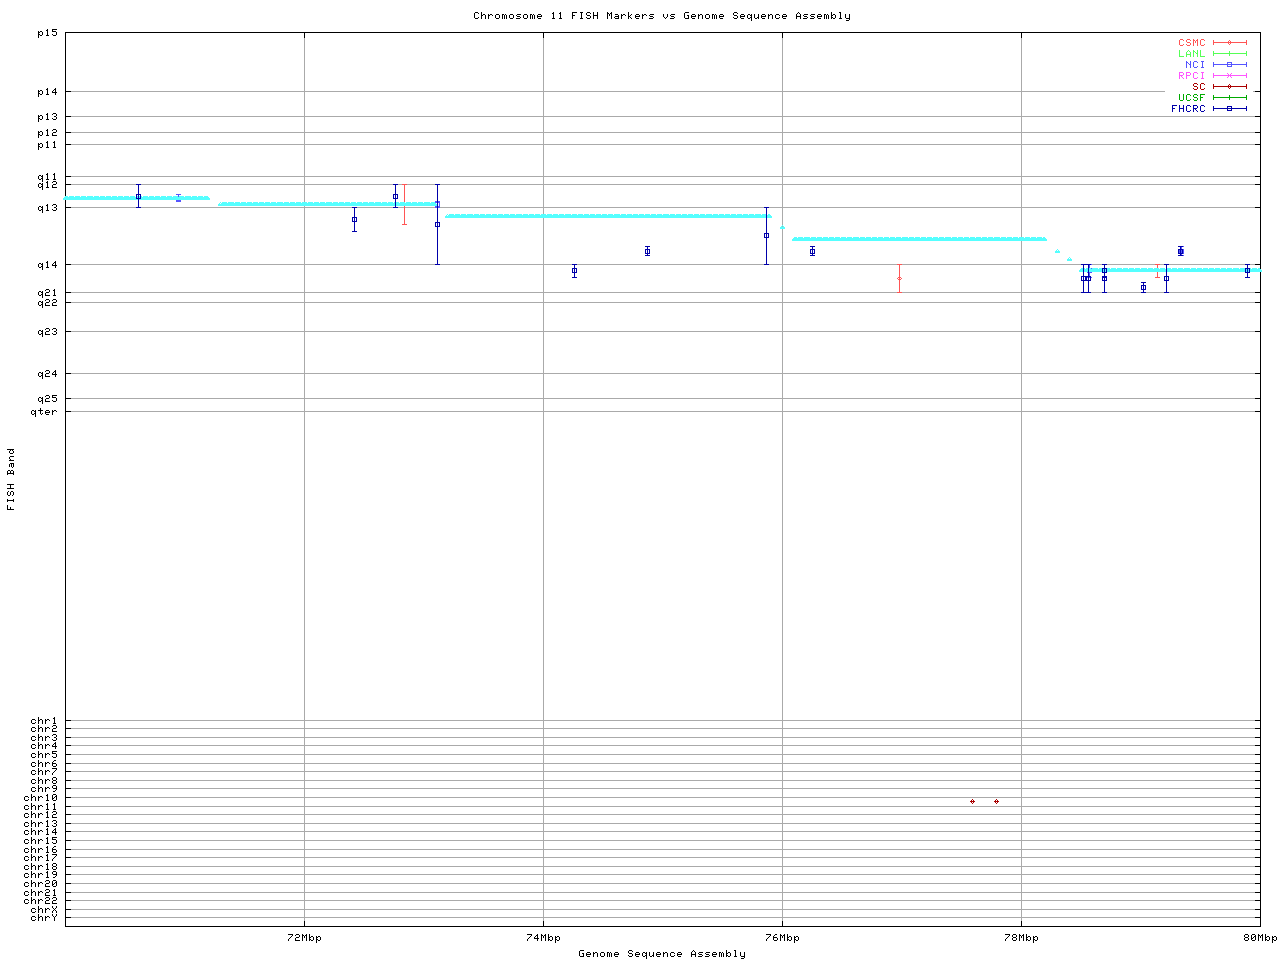
Task: Click the chart title "Chromosome 11 FISH Markers vs Genome Sequence Assembly"
Action: (662, 16)
